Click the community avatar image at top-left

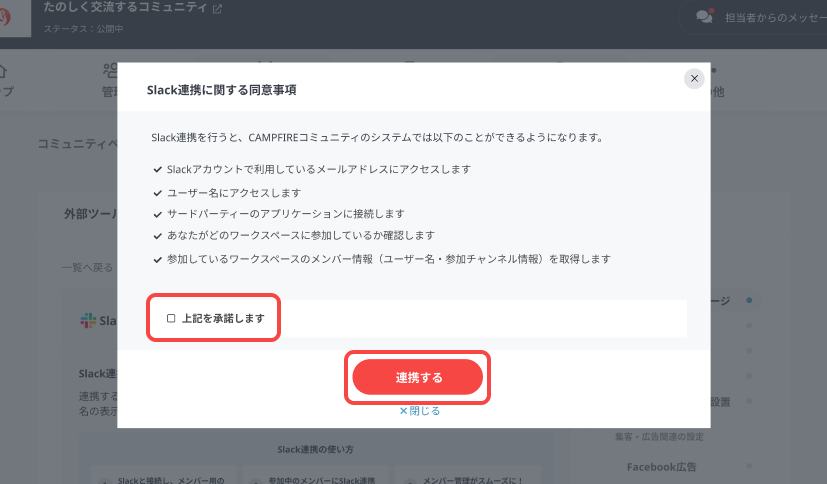pos(12,20)
